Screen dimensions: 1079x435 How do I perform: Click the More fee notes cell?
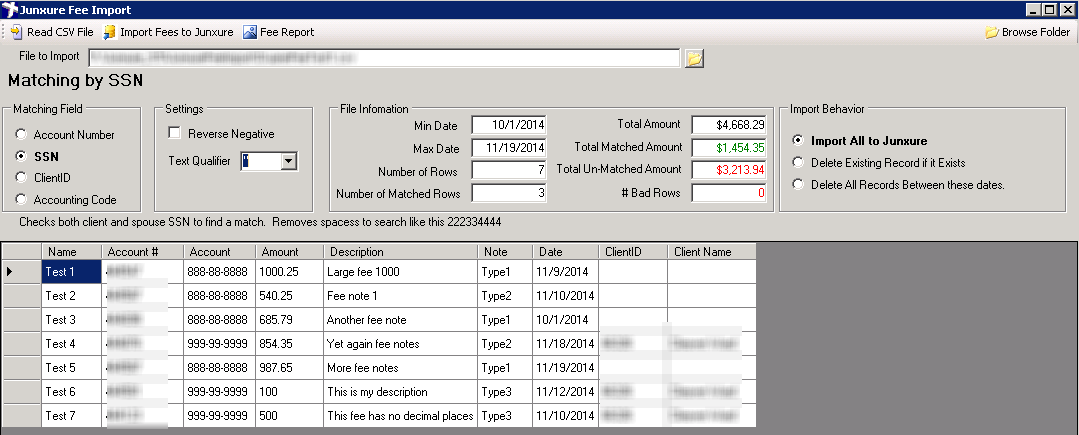pos(400,368)
